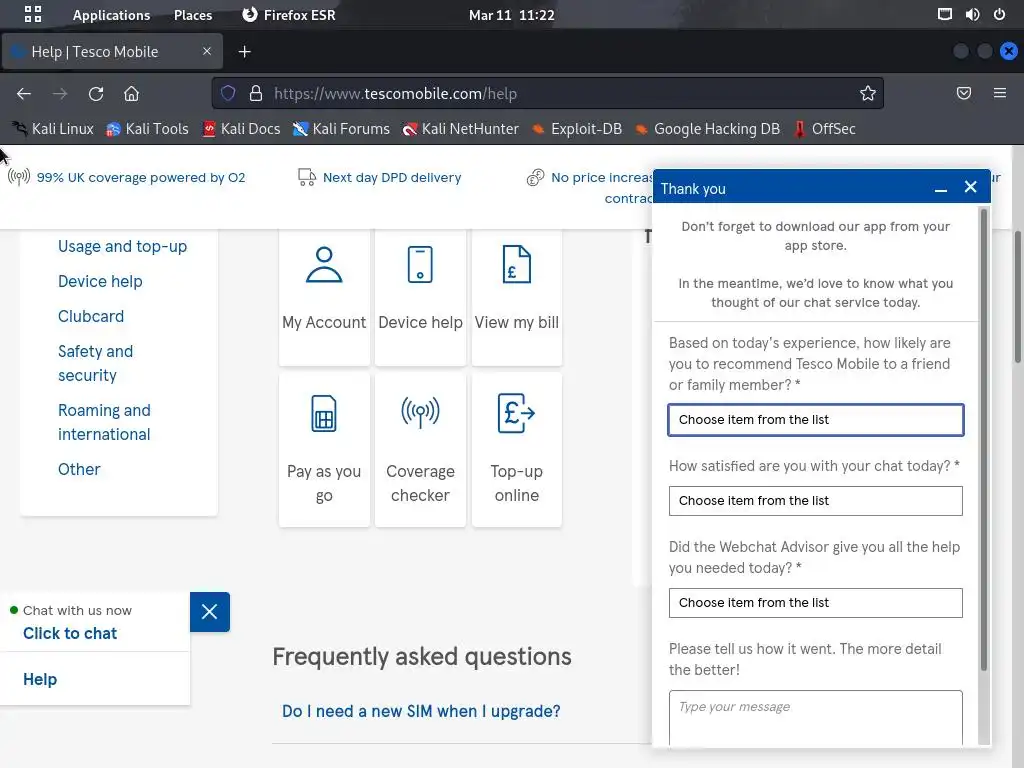The height and width of the screenshot is (768, 1024).
Task: Open the Places menu
Action: point(193,15)
